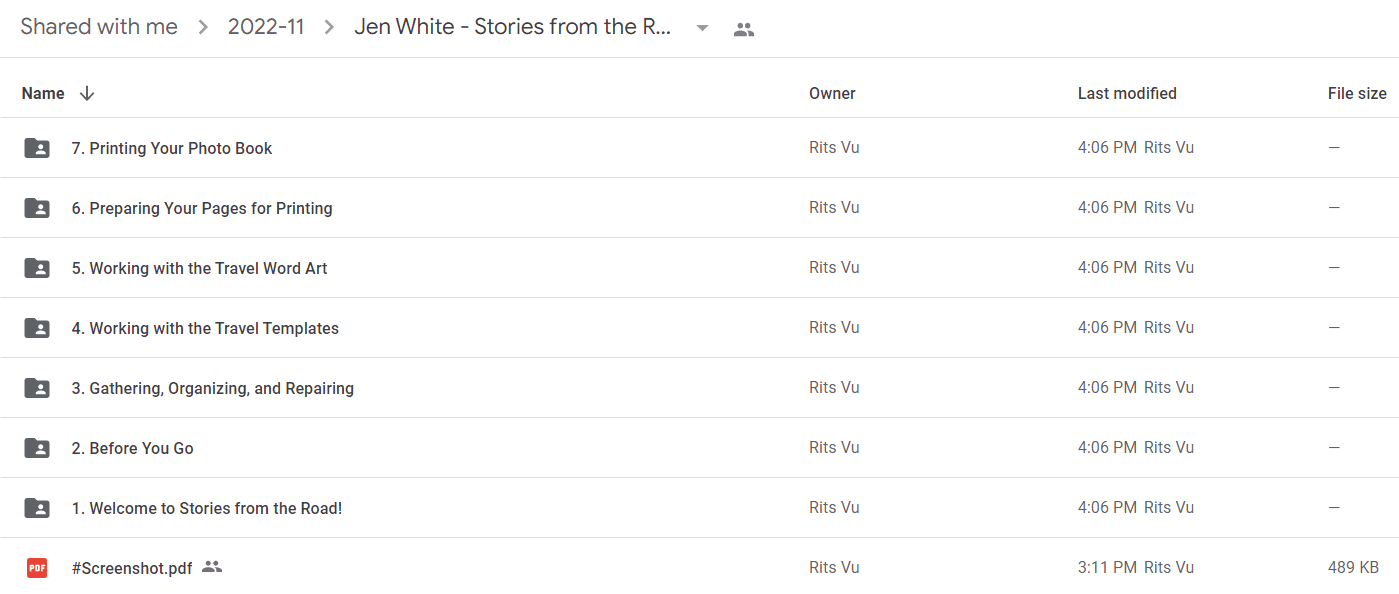Click the chevron after 2022-11 breadcrumb
The width and height of the screenshot is (1399, 594).
pyautogui.click(x=329, y=28)
